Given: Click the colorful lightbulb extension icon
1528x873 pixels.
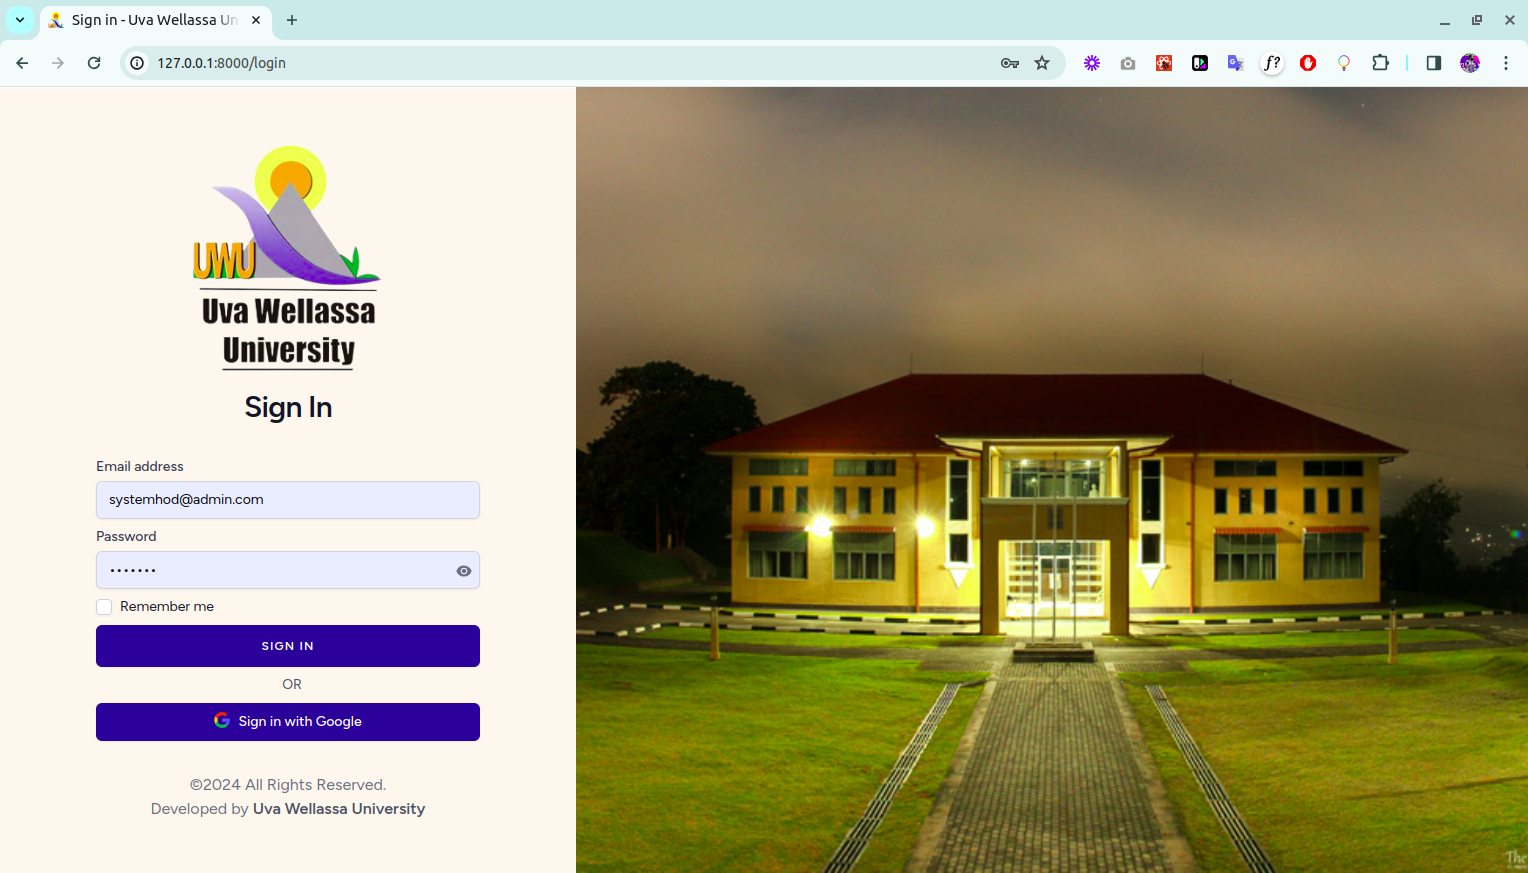Looking at the screenshot, I should tap(1344, 63).
